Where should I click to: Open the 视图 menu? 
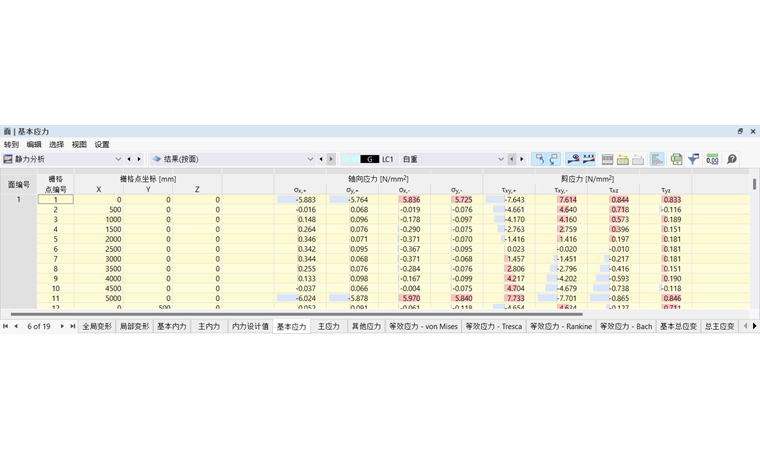(79, 144)
